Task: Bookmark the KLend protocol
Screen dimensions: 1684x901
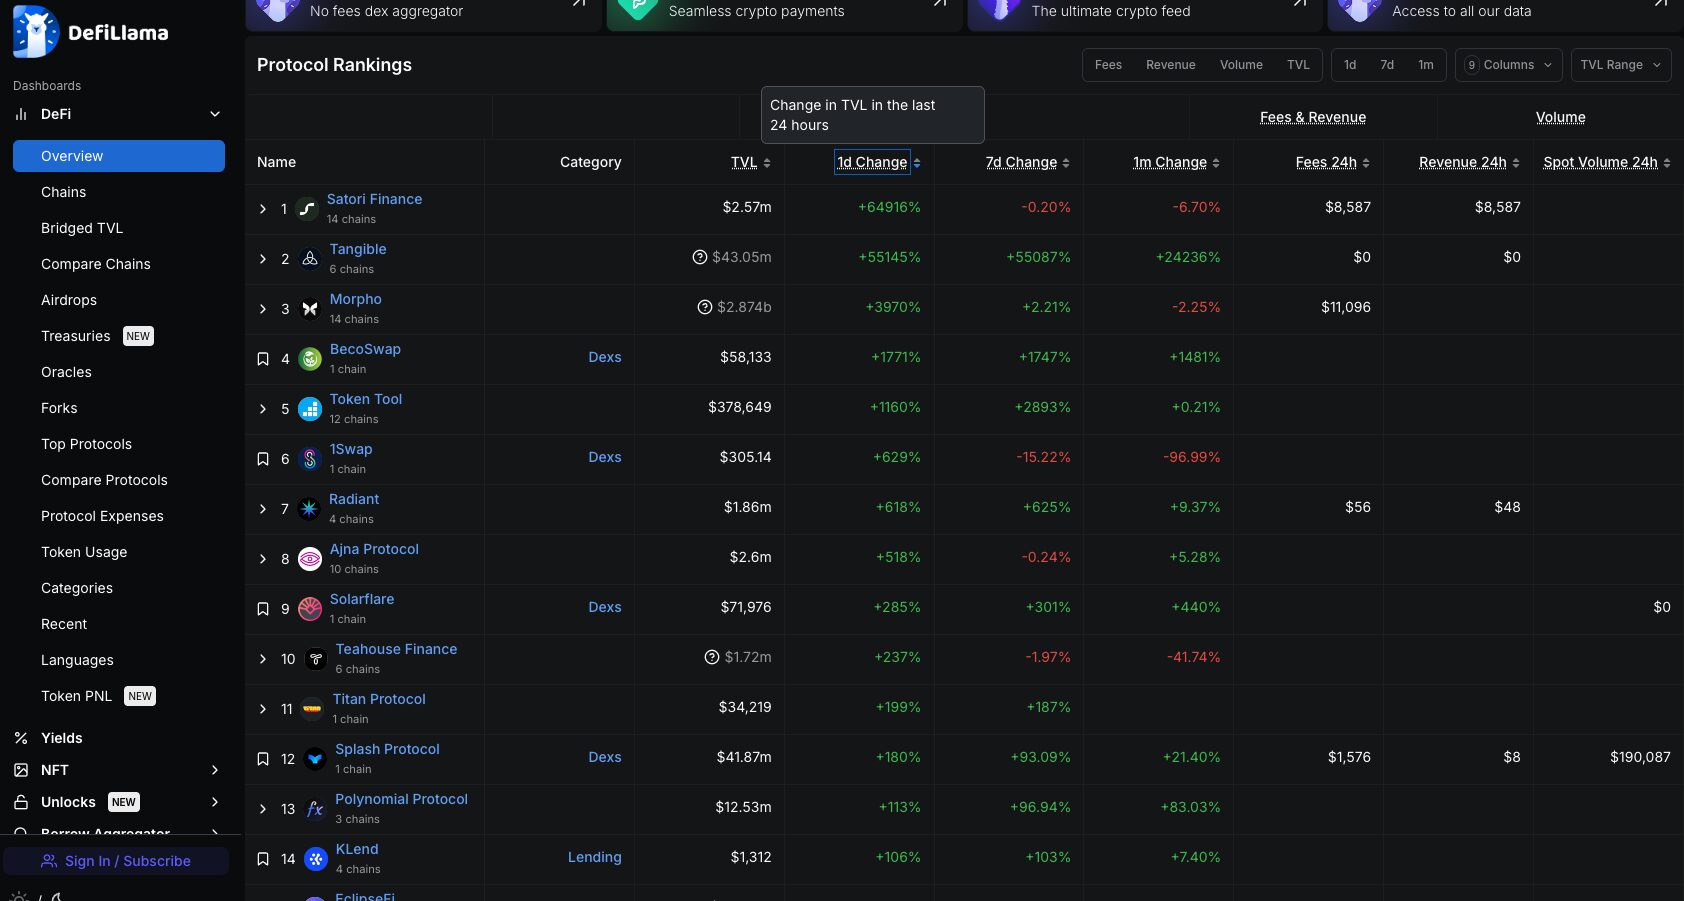Action: [x=263, y=859]
